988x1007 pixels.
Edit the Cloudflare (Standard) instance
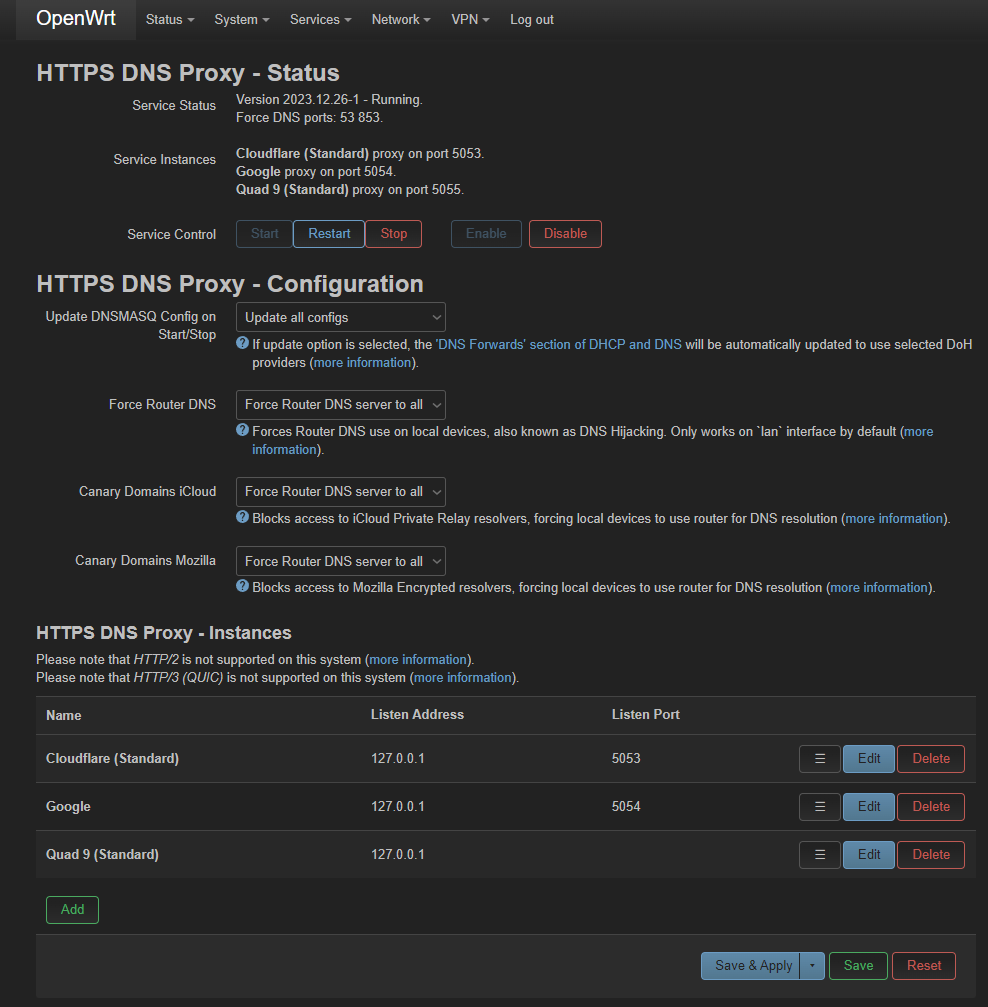869,758
